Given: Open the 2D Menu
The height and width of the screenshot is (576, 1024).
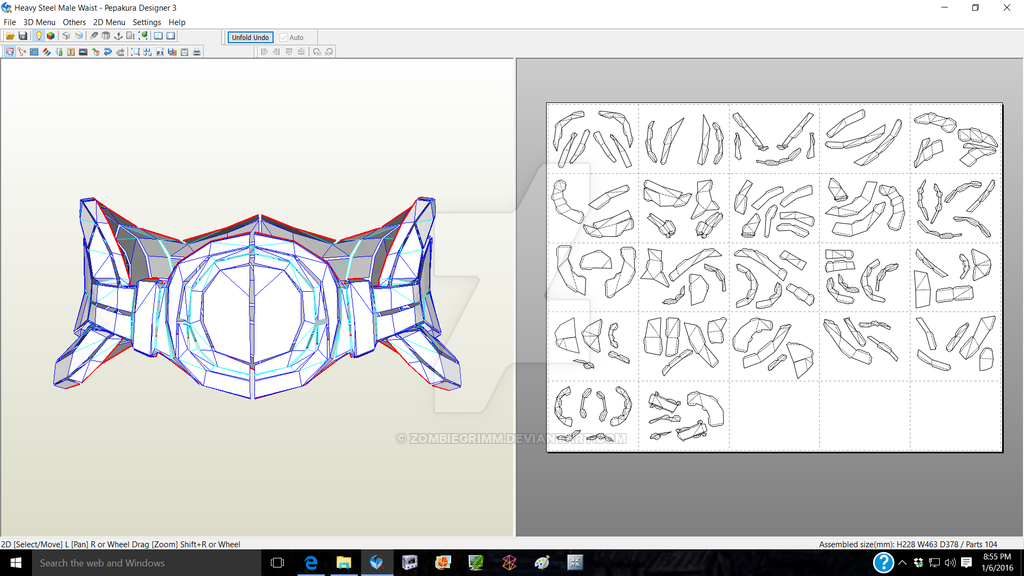Looking at the screenshot, I should click(109, 22).
